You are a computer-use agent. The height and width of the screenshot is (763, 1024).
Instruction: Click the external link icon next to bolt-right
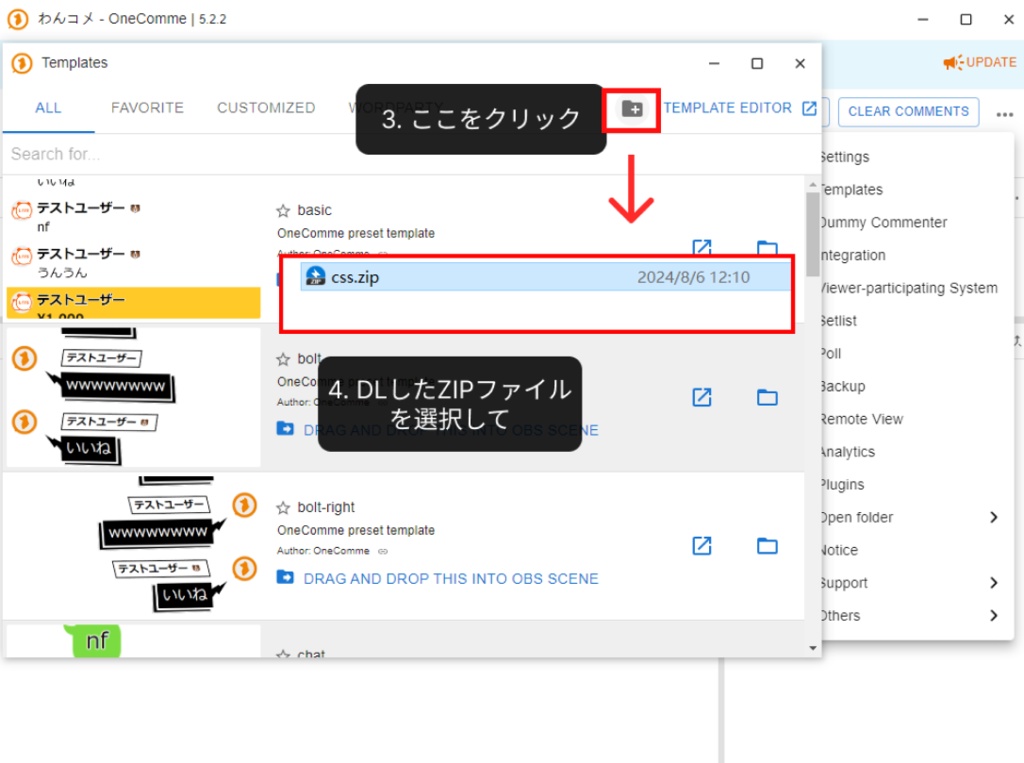[702, 546]
